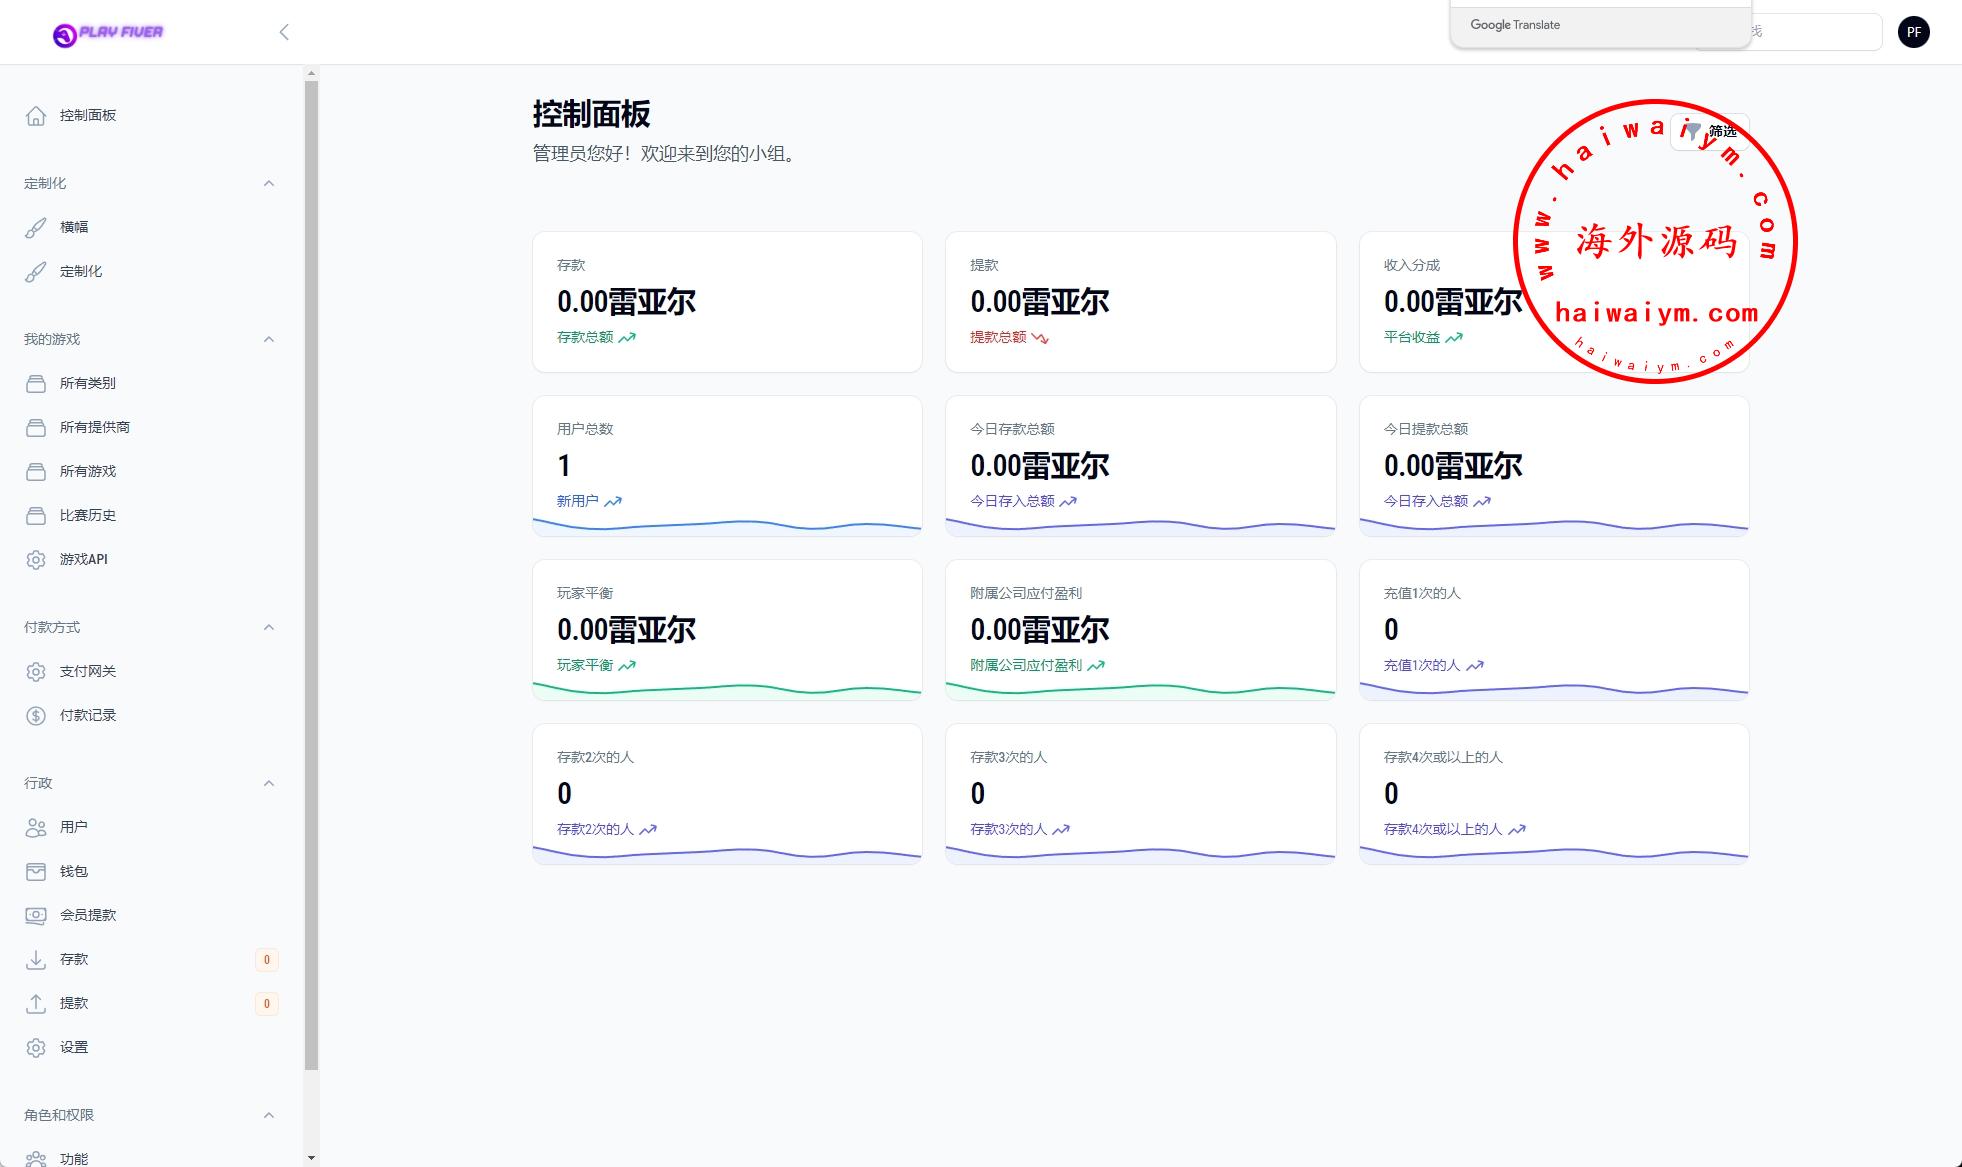Click the gear icon for 游戏API
This screenshot has height=1167, width=1962.
(36, 559)
